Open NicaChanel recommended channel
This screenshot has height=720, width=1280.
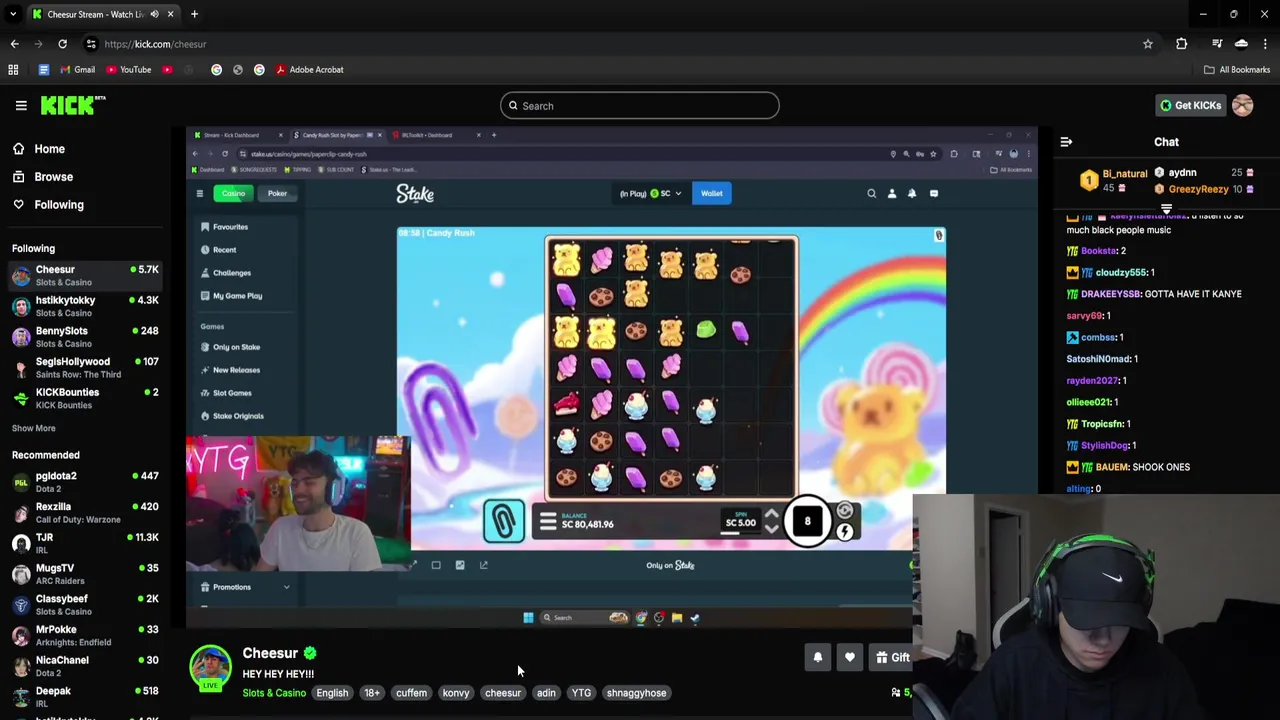click(x=85, y=666)
